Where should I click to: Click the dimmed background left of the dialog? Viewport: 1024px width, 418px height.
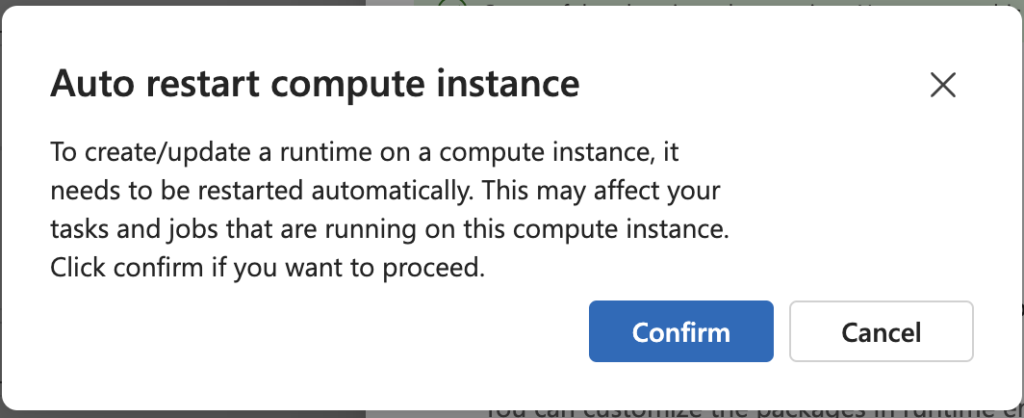(8, 200)
